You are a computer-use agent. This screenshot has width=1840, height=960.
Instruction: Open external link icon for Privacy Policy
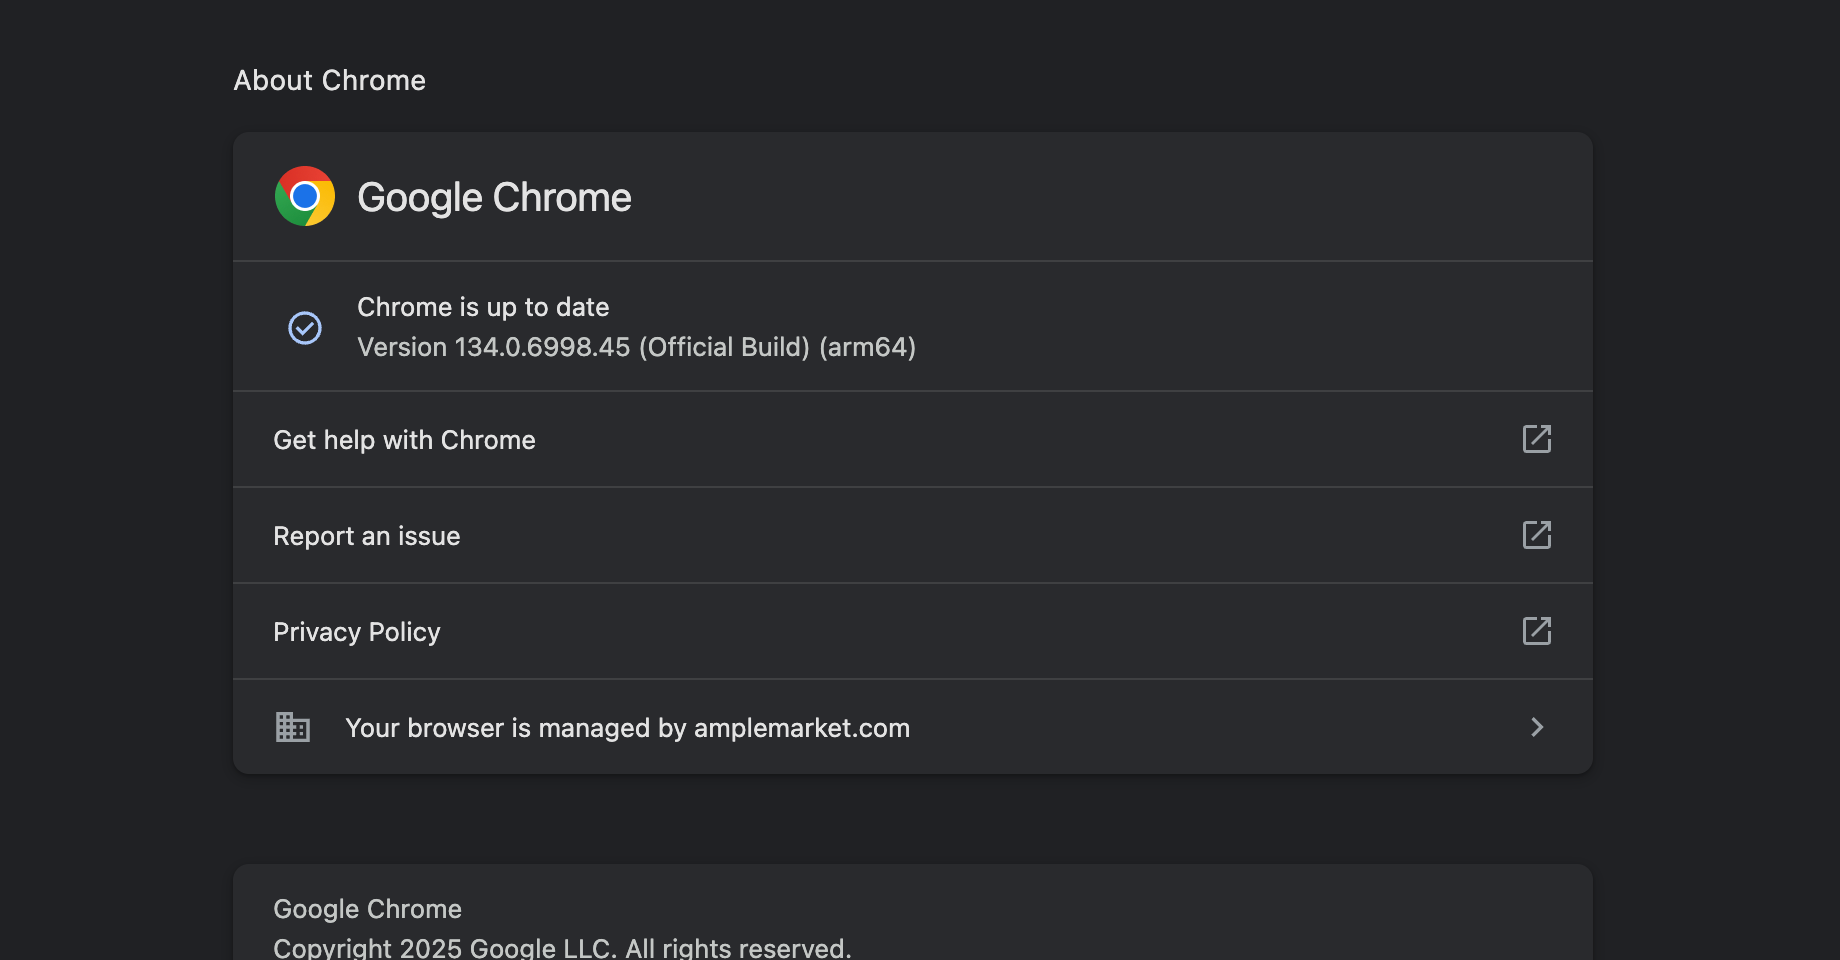point(1537,631)
